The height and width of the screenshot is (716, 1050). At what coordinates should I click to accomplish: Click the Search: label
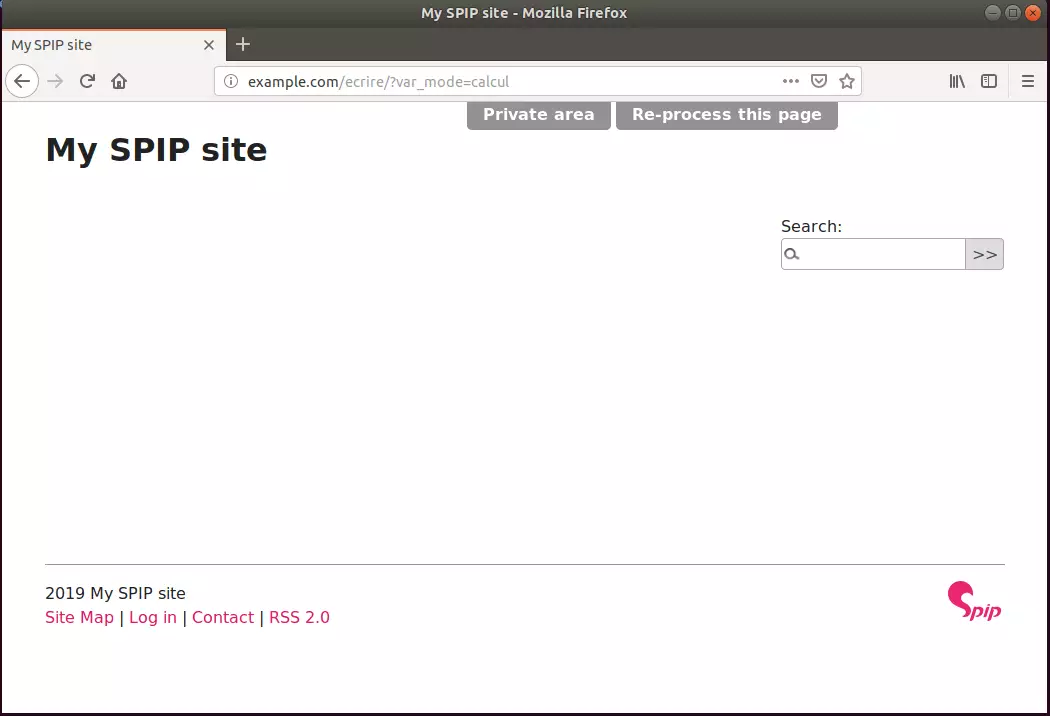pos(811,226)
